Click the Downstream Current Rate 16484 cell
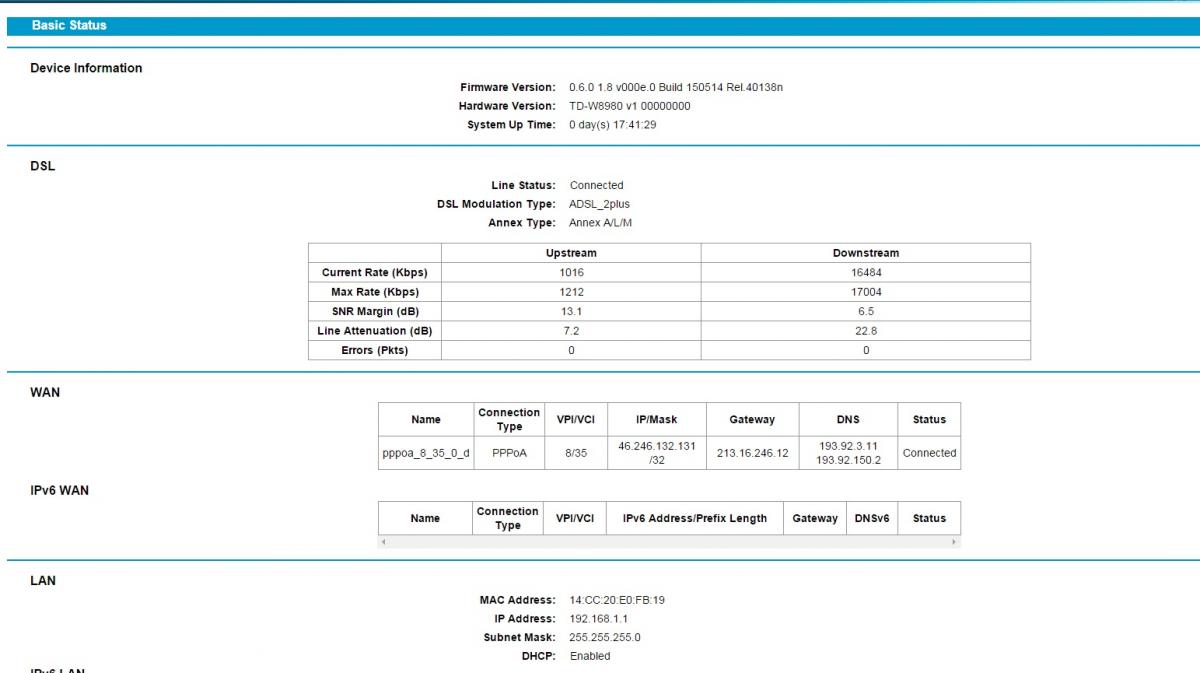Screen dimensions: 1200x673 865,272
